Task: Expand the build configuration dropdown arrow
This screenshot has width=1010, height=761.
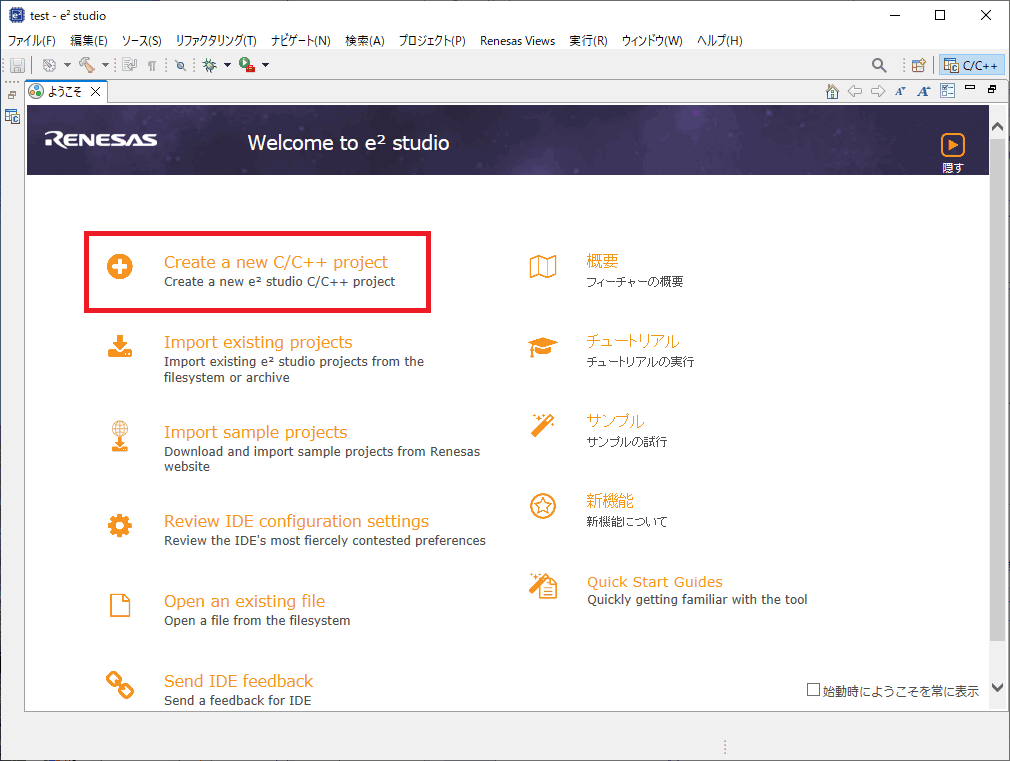Action: [x=67, y=65]
